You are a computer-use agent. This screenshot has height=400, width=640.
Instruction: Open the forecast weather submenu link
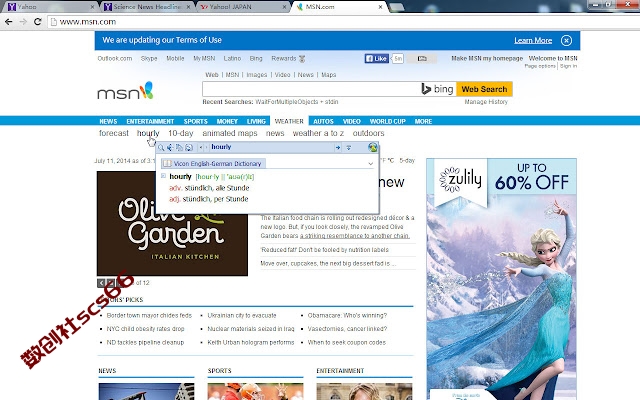(x=113, y=133)
